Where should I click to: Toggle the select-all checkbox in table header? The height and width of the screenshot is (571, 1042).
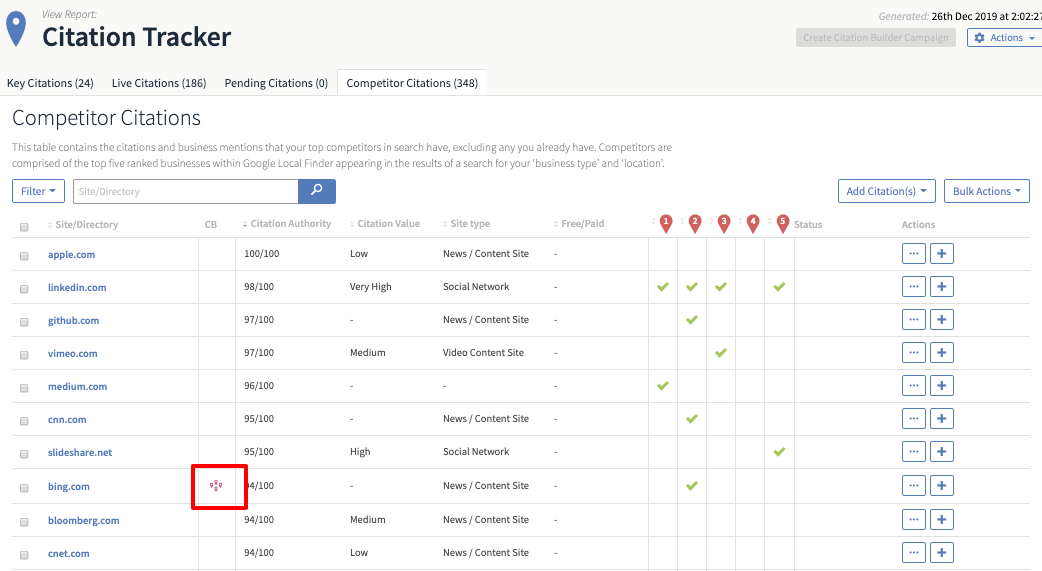tap(24, 227)
